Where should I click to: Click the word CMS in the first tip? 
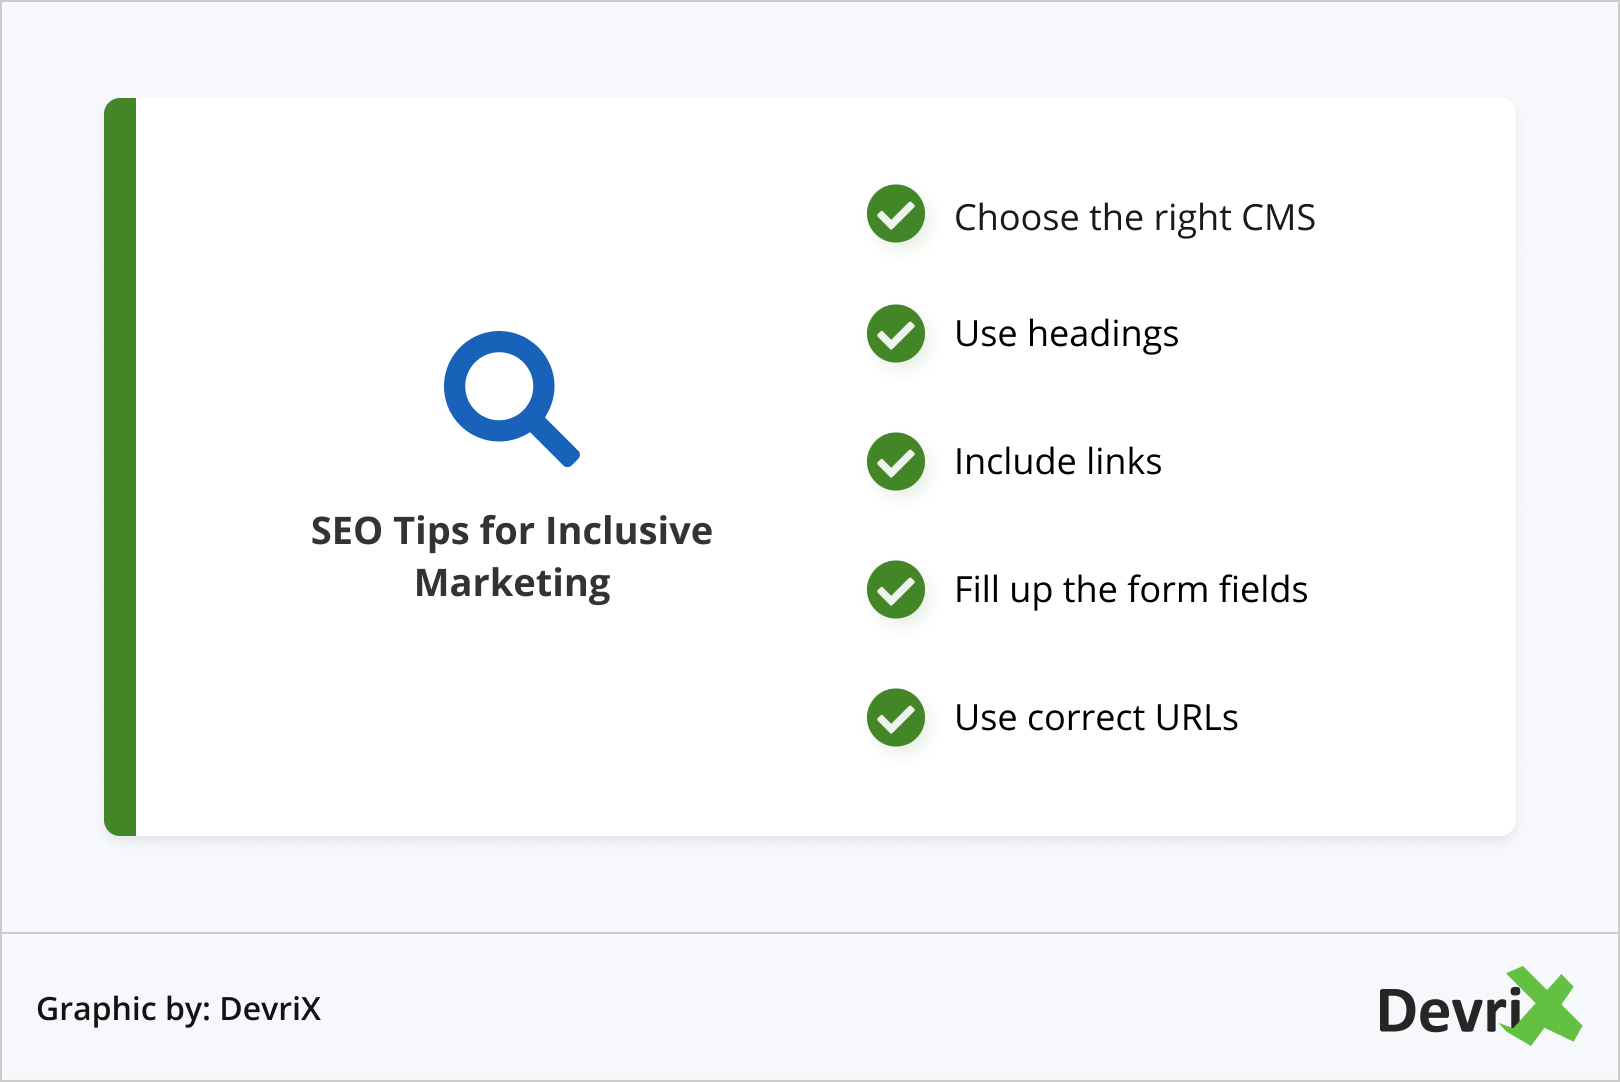[x=1278, y=218]
